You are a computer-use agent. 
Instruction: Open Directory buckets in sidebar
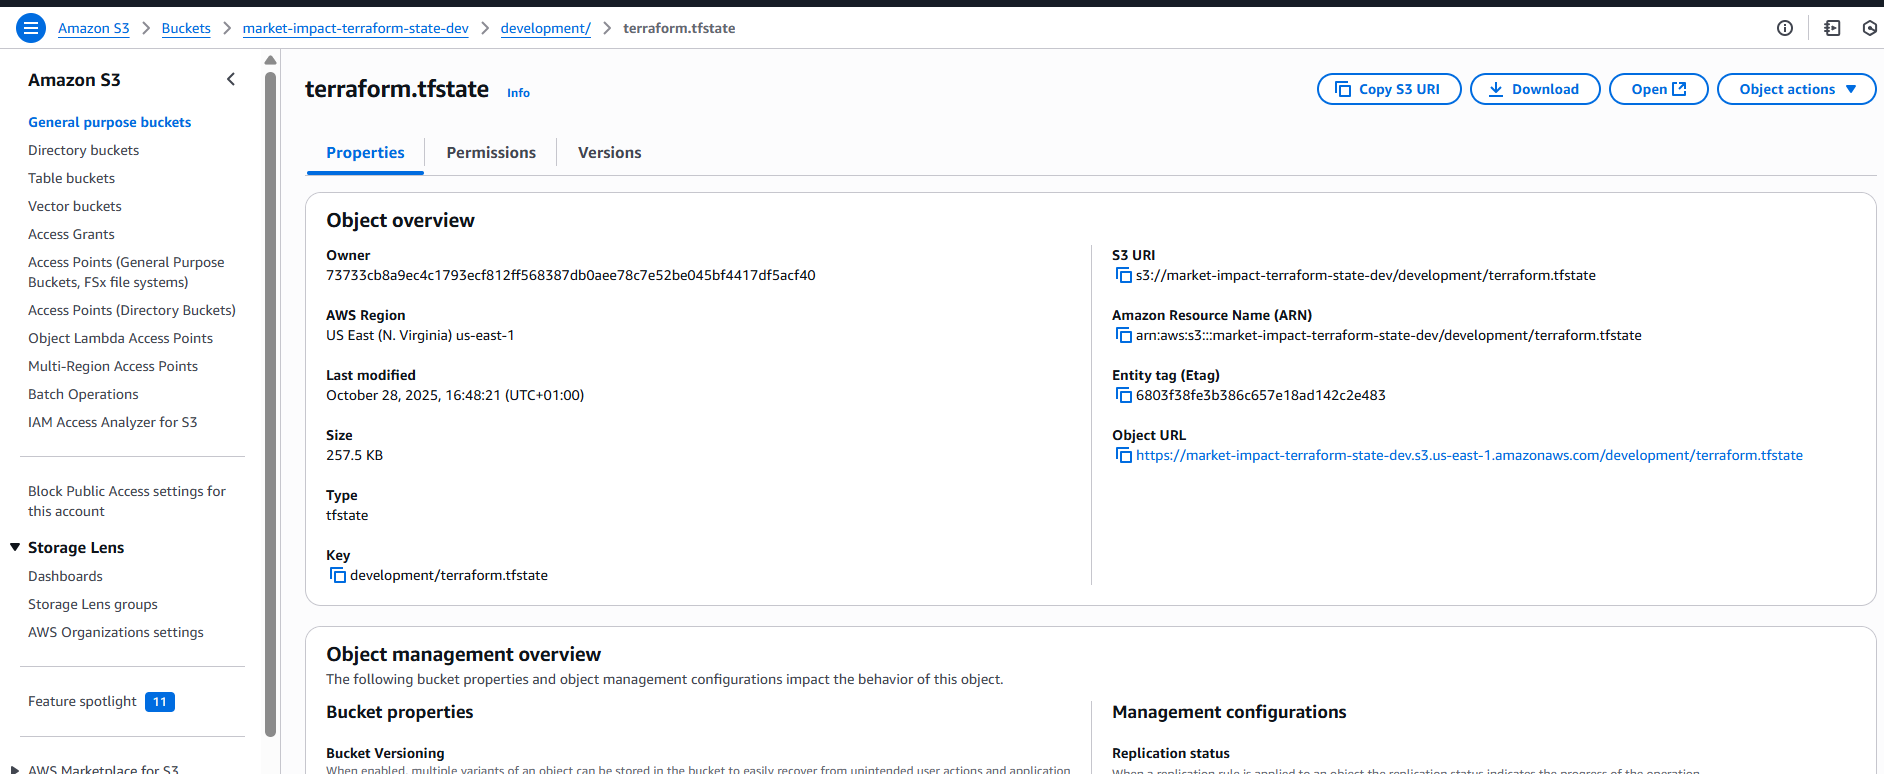point(83,150)
